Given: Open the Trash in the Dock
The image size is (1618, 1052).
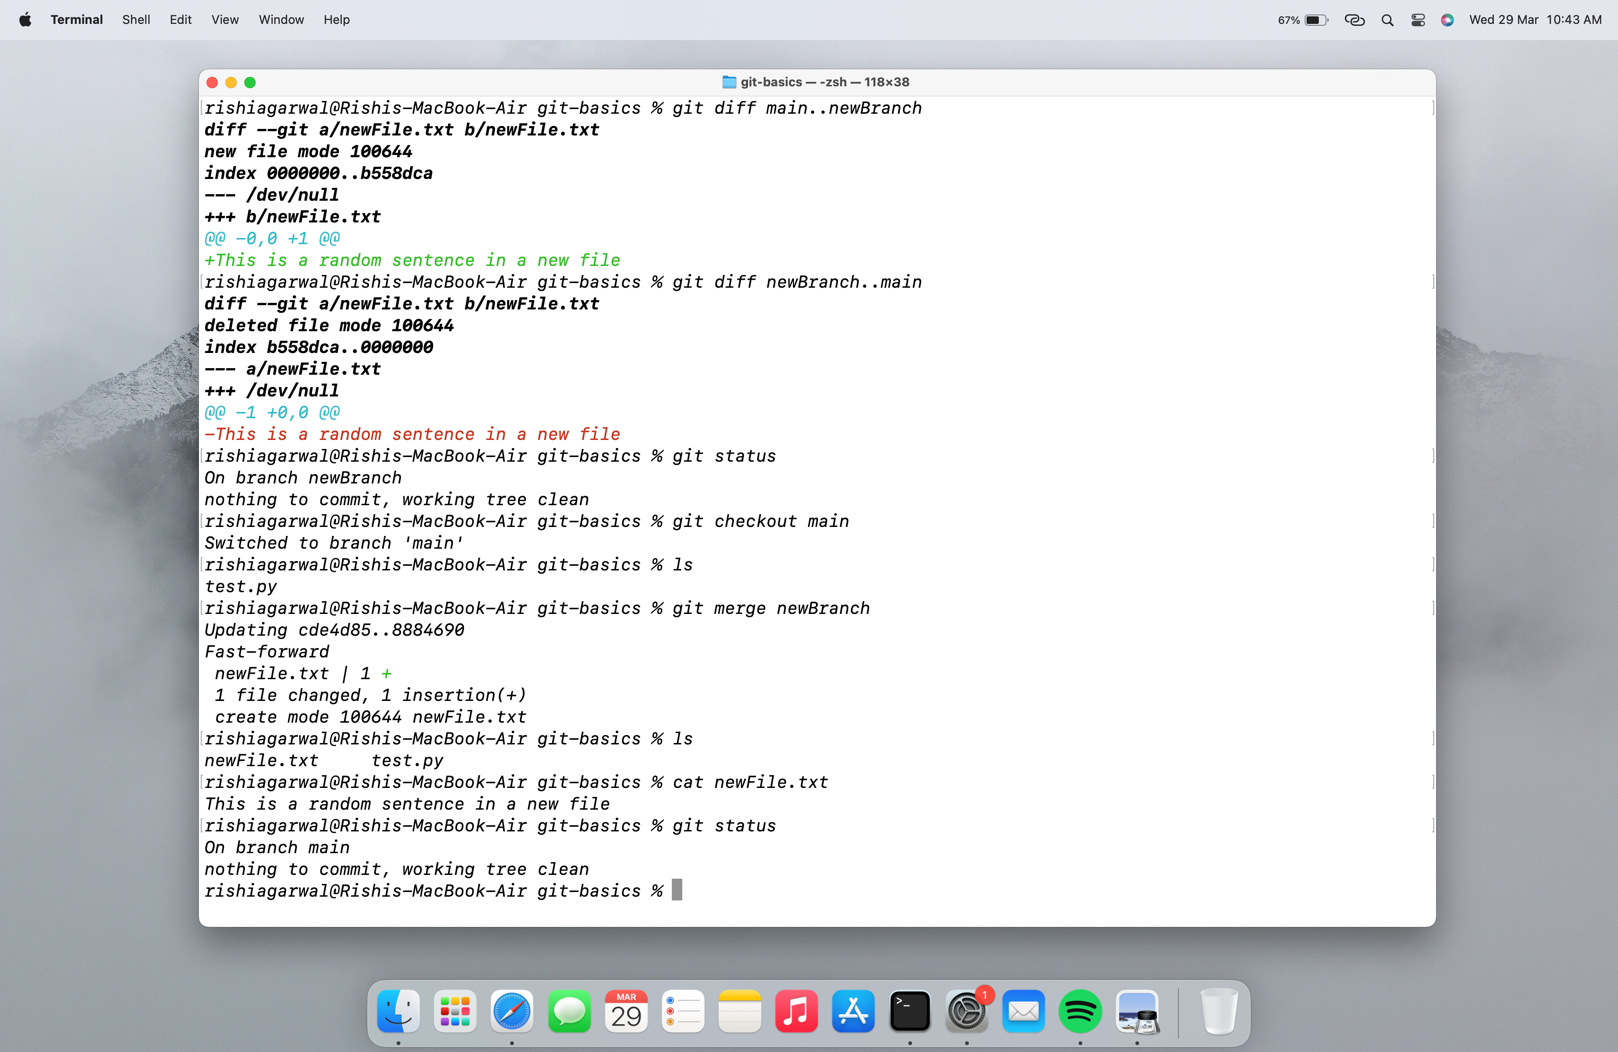Looking at the screenshot, I should click(x=1219, y=1011).
